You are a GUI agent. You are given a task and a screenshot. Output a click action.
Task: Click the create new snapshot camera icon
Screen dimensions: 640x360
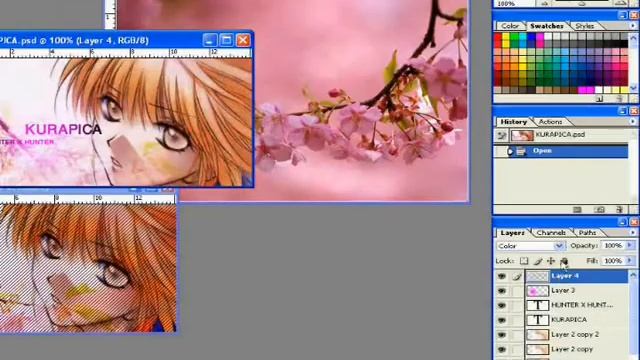pos(599,210)
